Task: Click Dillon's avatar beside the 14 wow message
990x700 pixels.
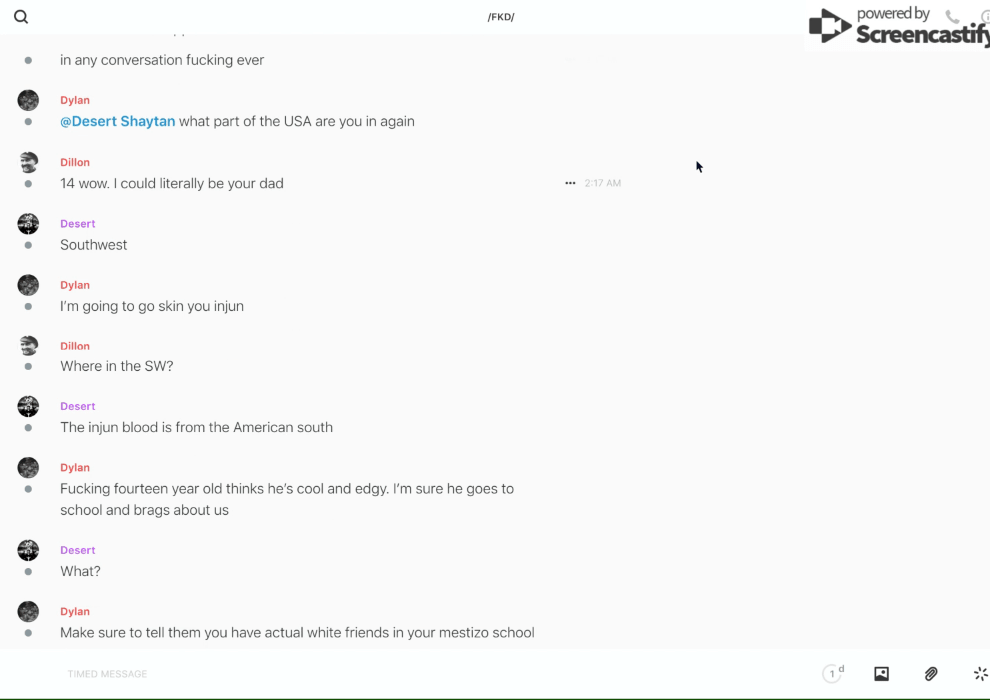Action: (28, 162)
